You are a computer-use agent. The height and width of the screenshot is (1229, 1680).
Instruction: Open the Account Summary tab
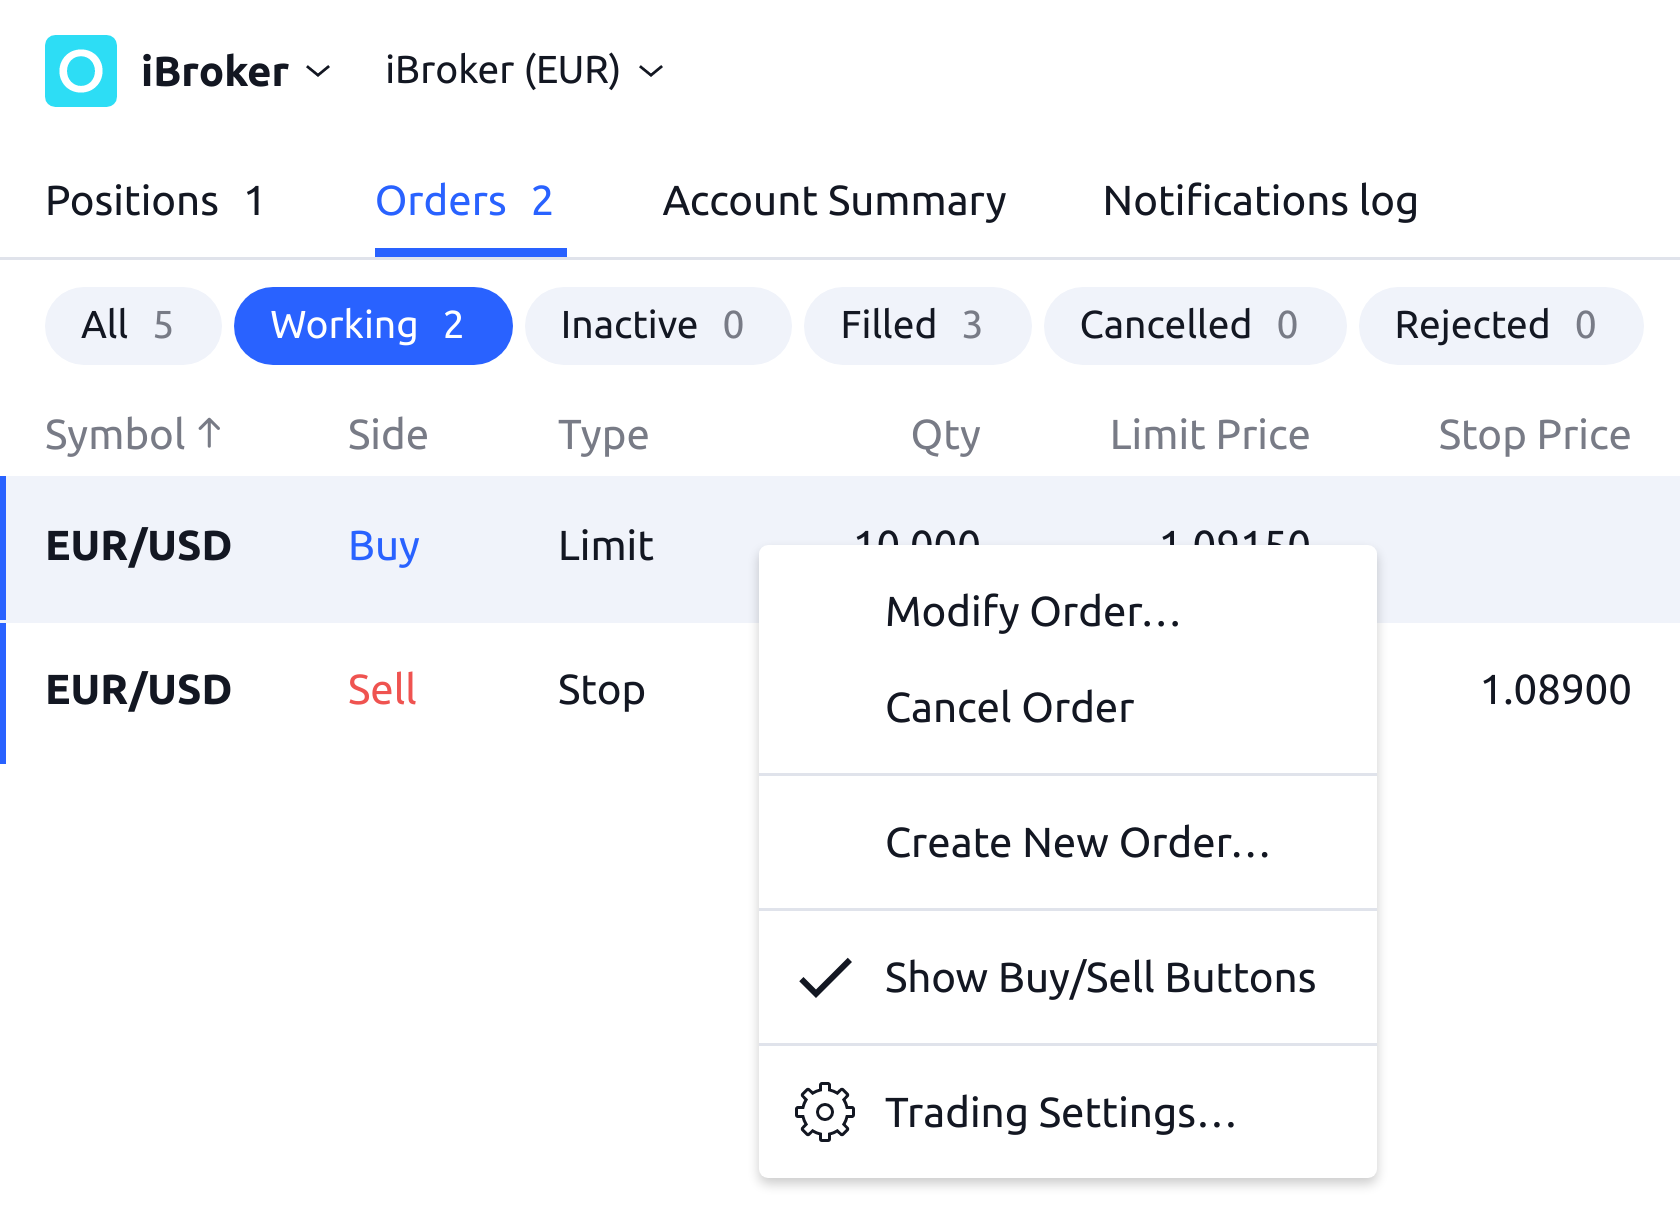834,201
